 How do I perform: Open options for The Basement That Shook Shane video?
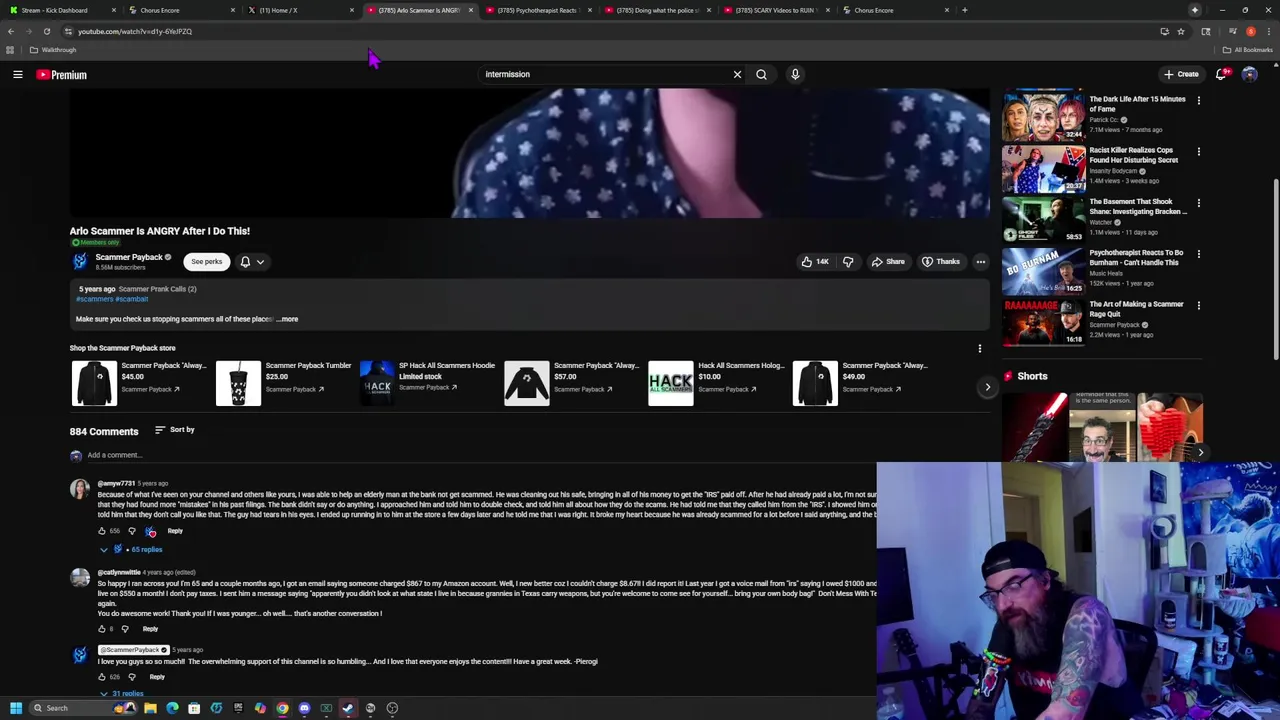[x=1198, y=203]
